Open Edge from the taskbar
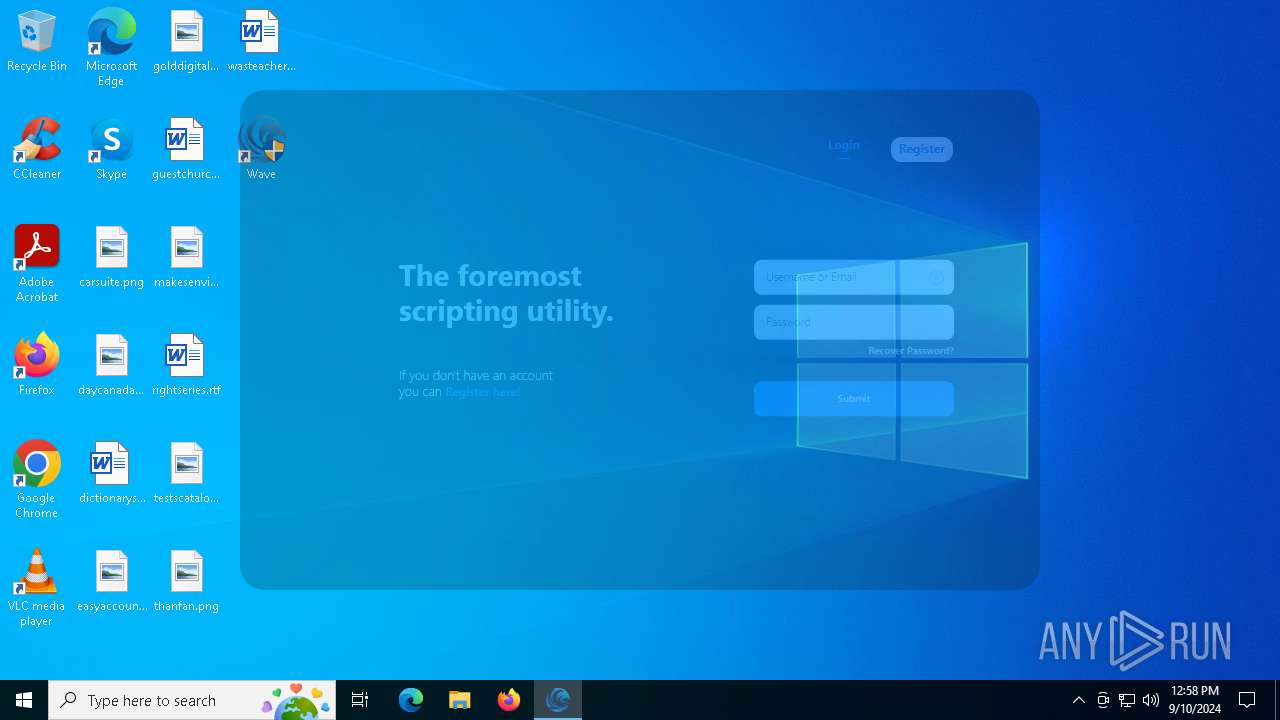 point(411,700)
